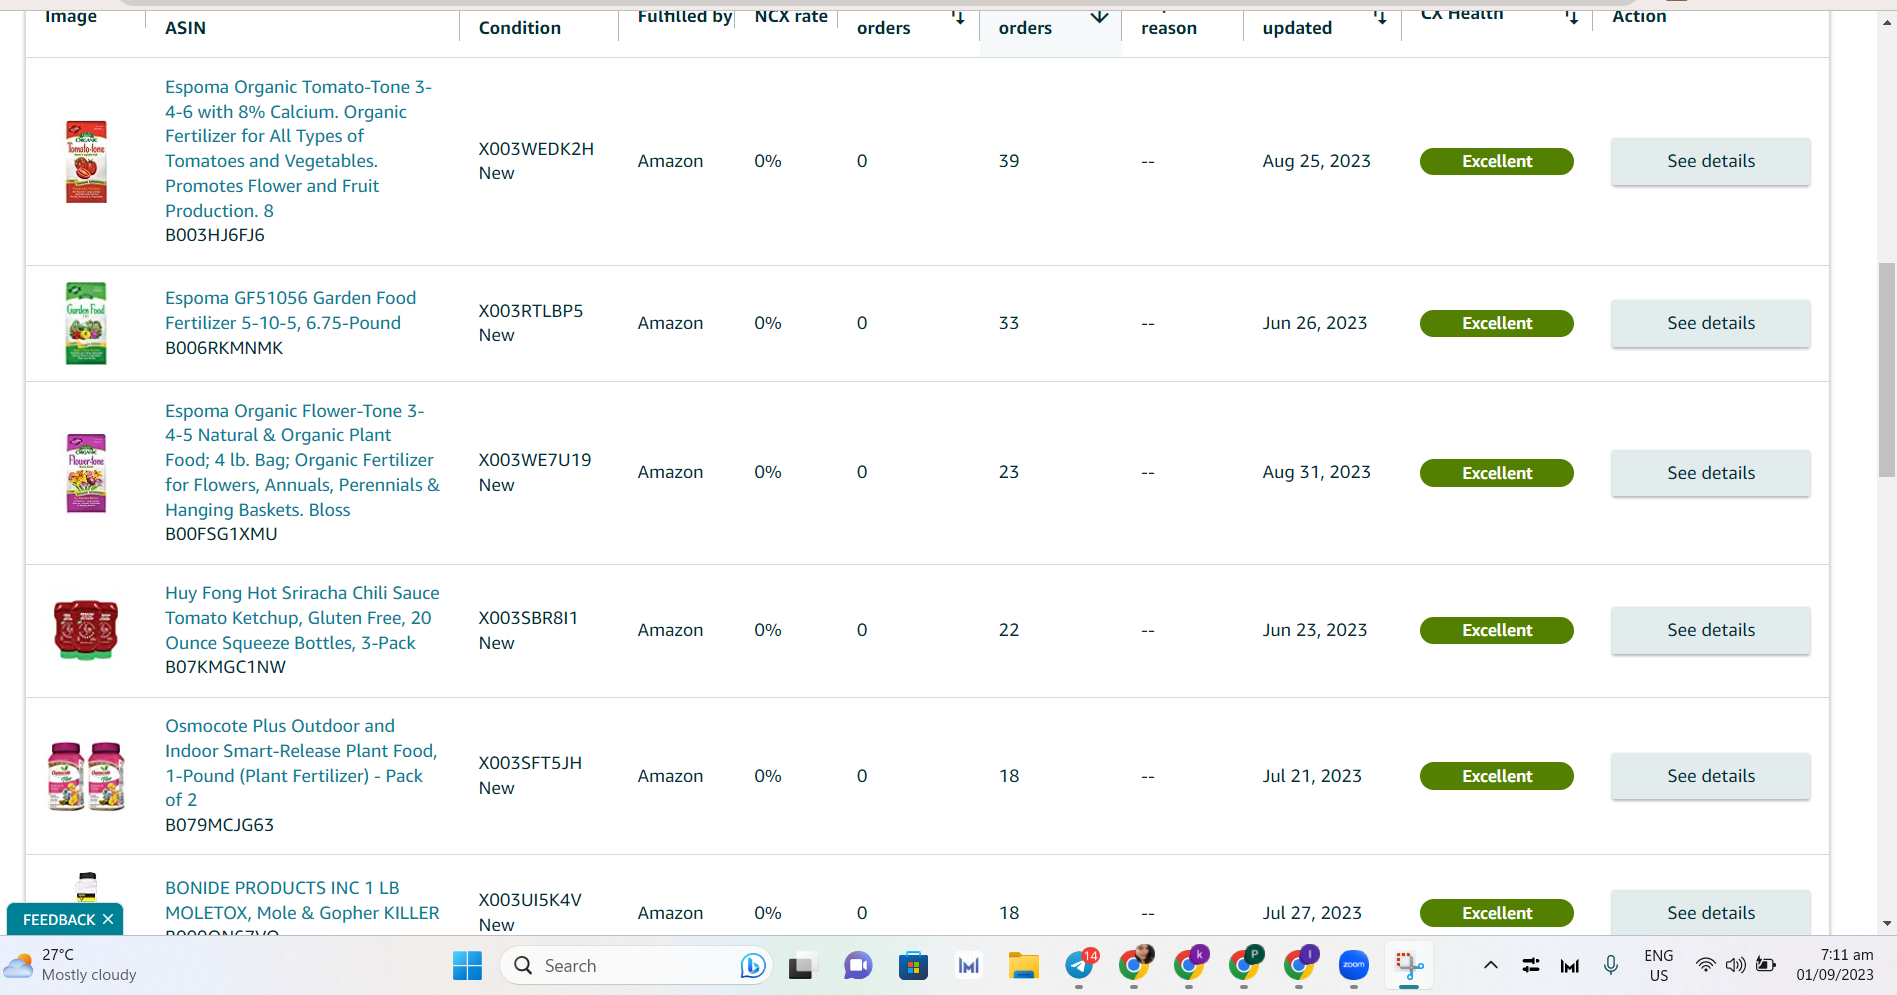Click the microphone icon in system tray
The width and height of the screenshot is (1897, 995).
1611,965
